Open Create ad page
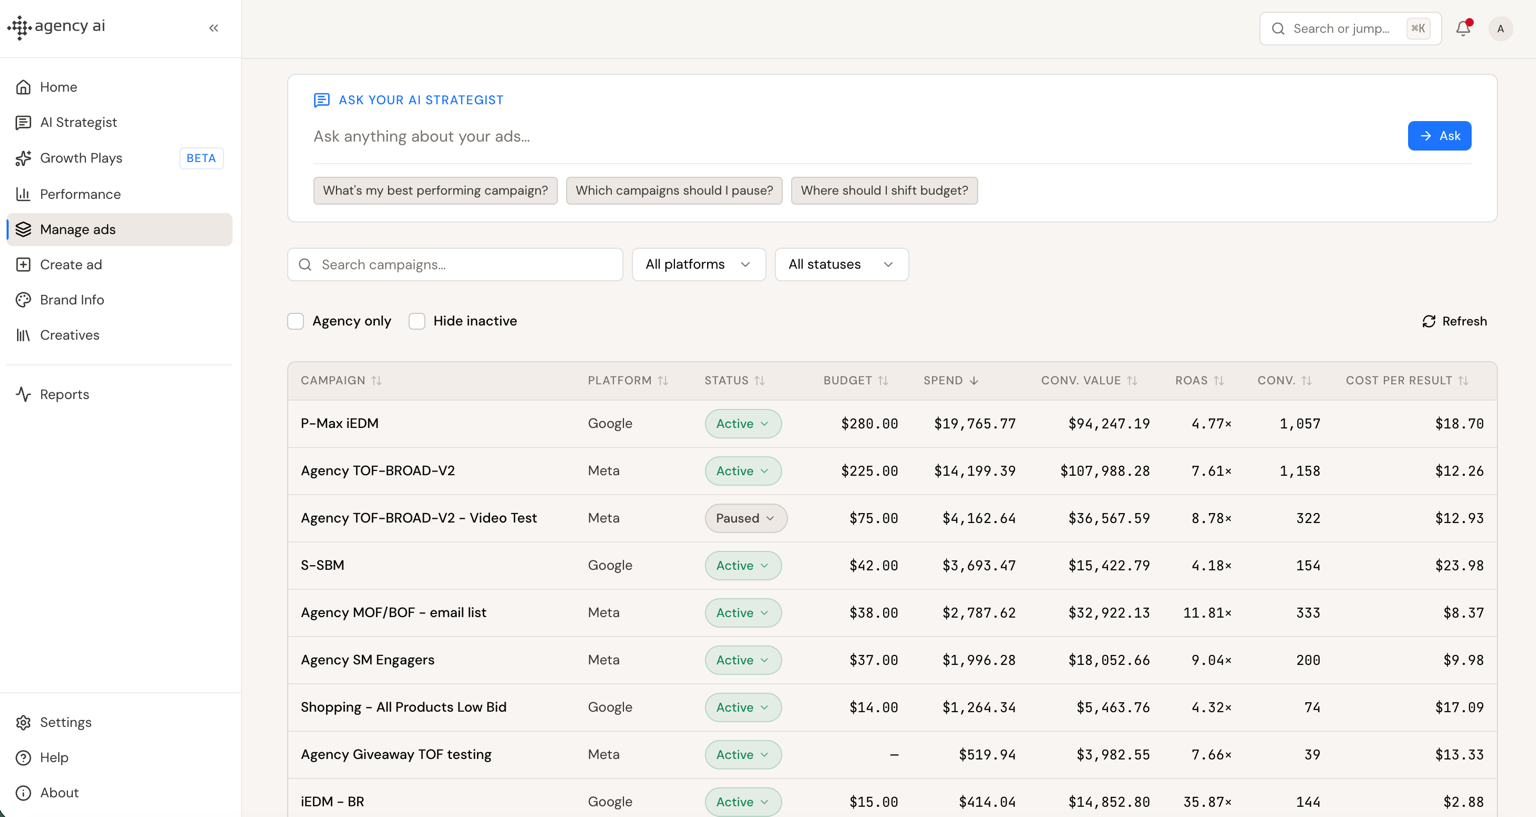The height and width of the screenshot is (817, 1536). (x=119, y=265)
